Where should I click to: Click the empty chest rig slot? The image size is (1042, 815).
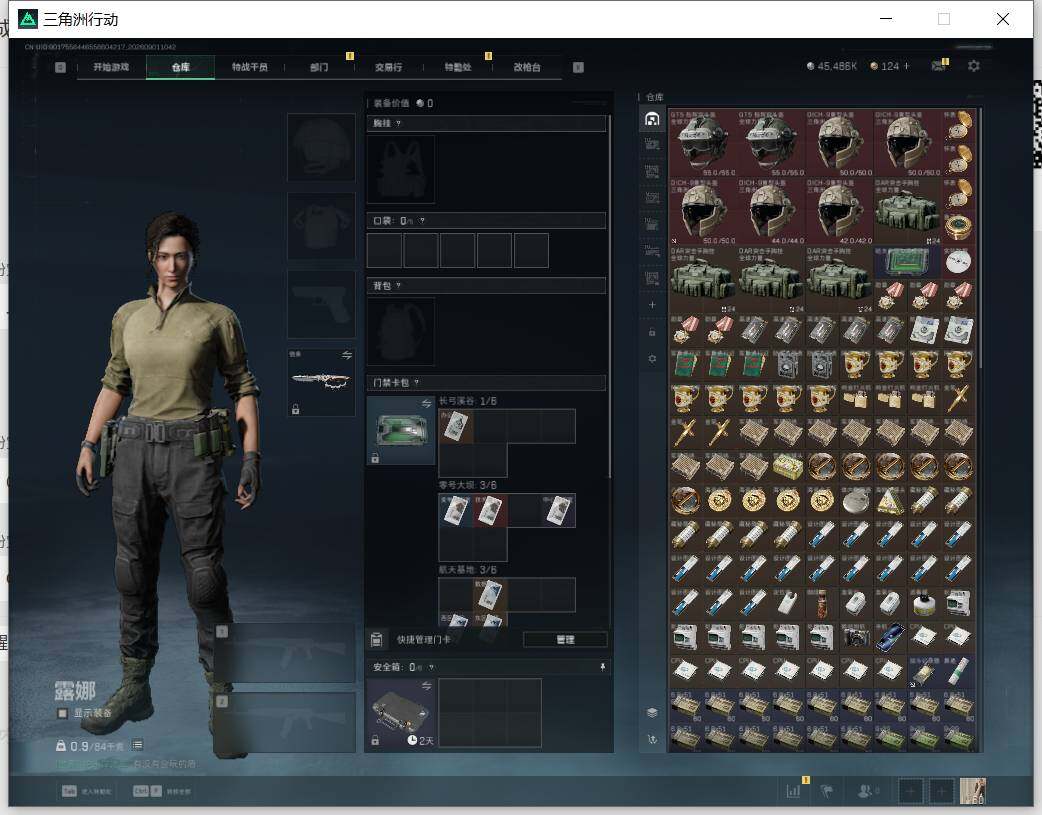(x=401, y=170)
